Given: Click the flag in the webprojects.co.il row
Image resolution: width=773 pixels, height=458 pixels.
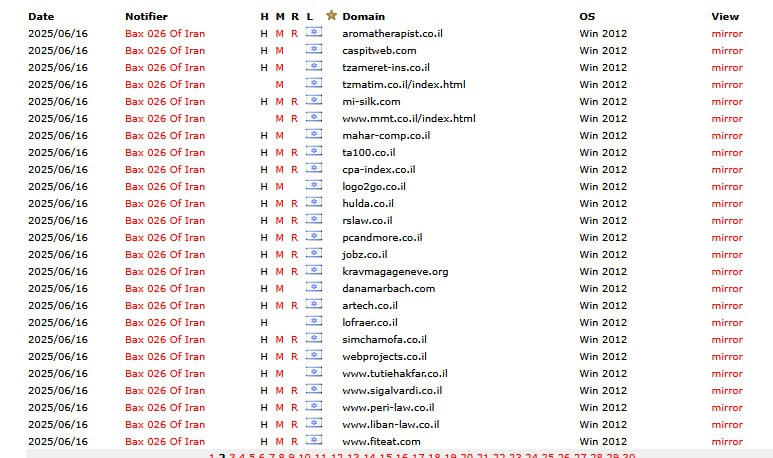Looking at the screenshot, I should [x=314, y=355].
